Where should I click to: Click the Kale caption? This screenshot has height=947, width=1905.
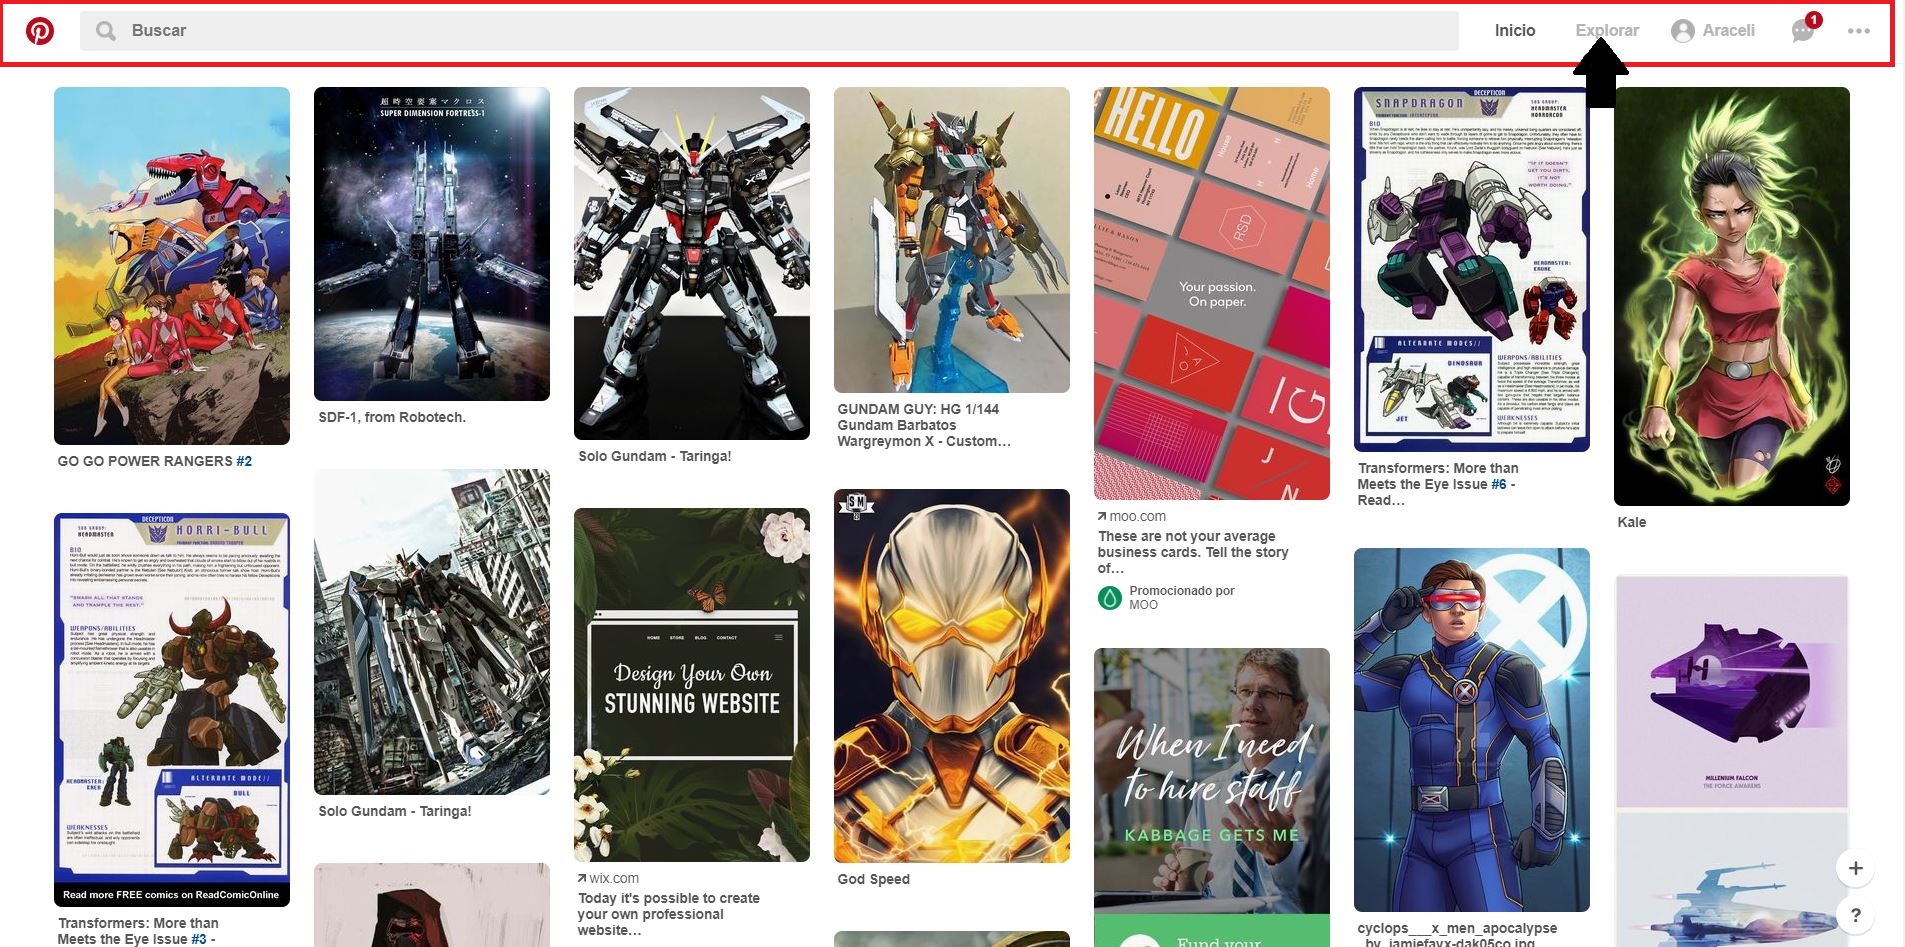(x=1632, y=522)
